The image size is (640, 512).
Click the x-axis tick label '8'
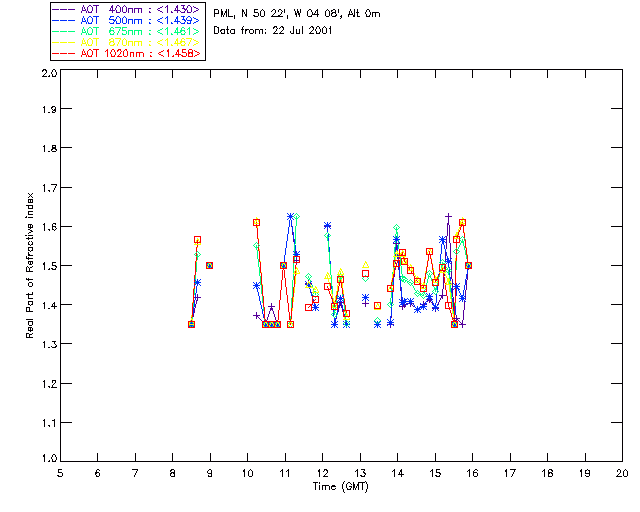173,473
